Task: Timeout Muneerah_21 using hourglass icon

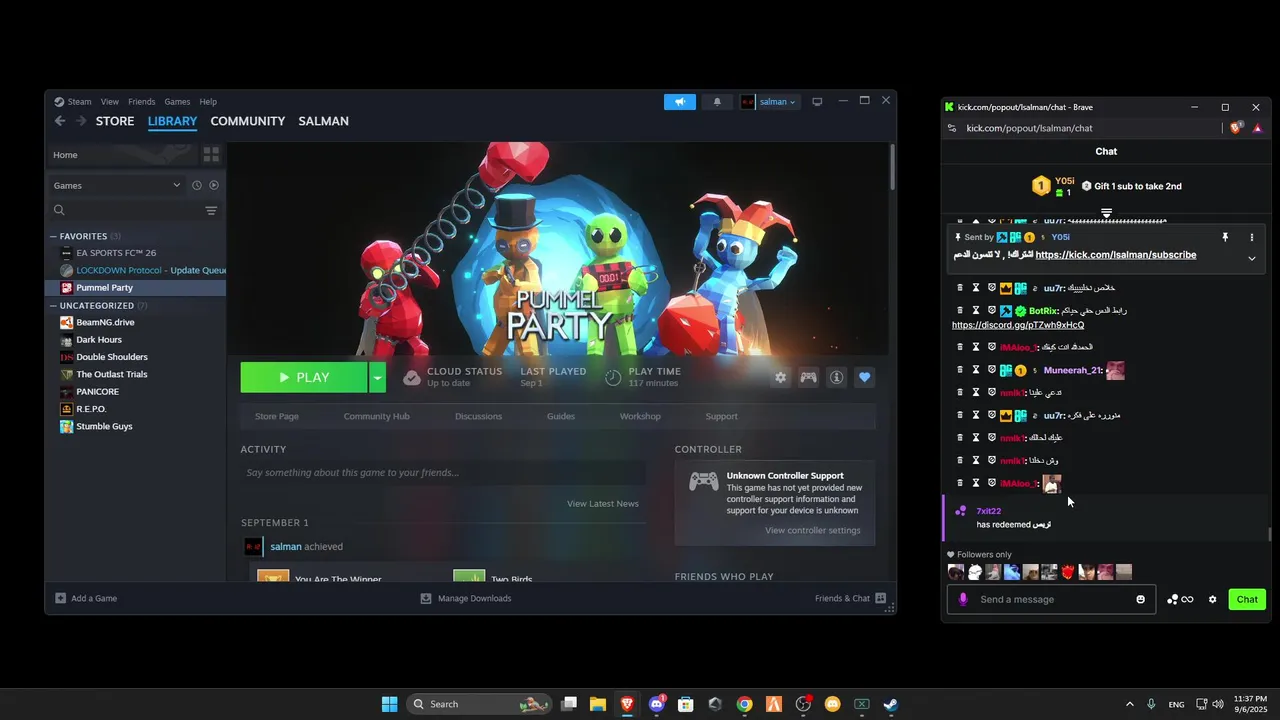Action: click(976, 370)
